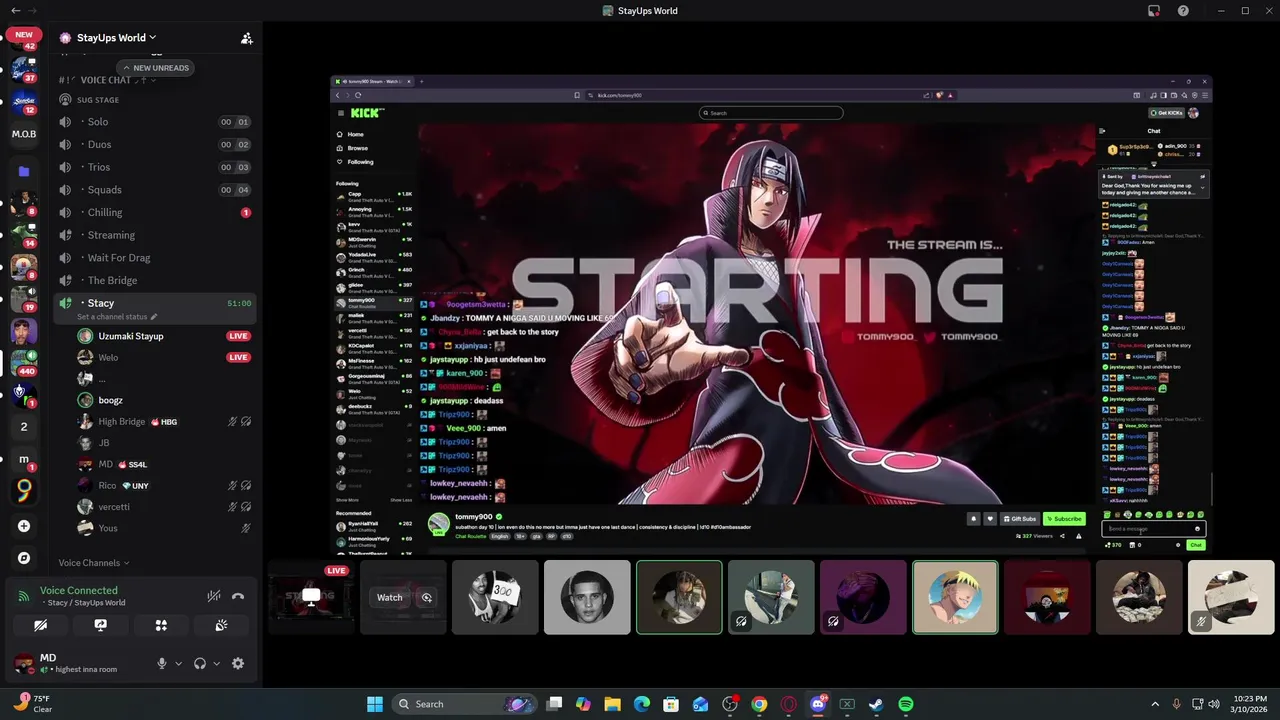Open the invite people icon beside StayUps World
The image size is (1280, 720).
point(246,38)
